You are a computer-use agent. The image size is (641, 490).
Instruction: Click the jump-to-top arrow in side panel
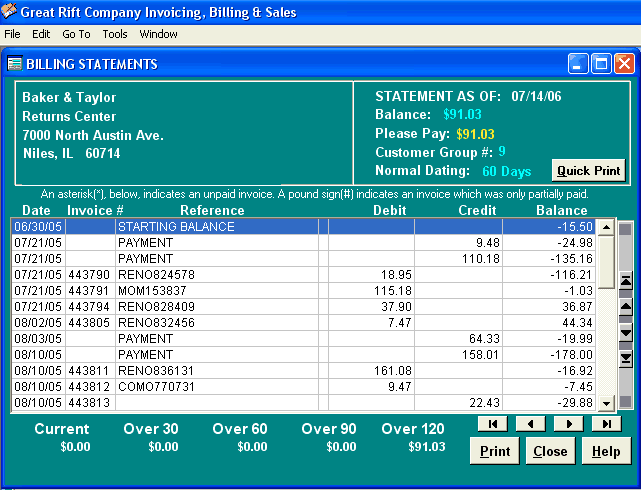[x=626, y=281]
